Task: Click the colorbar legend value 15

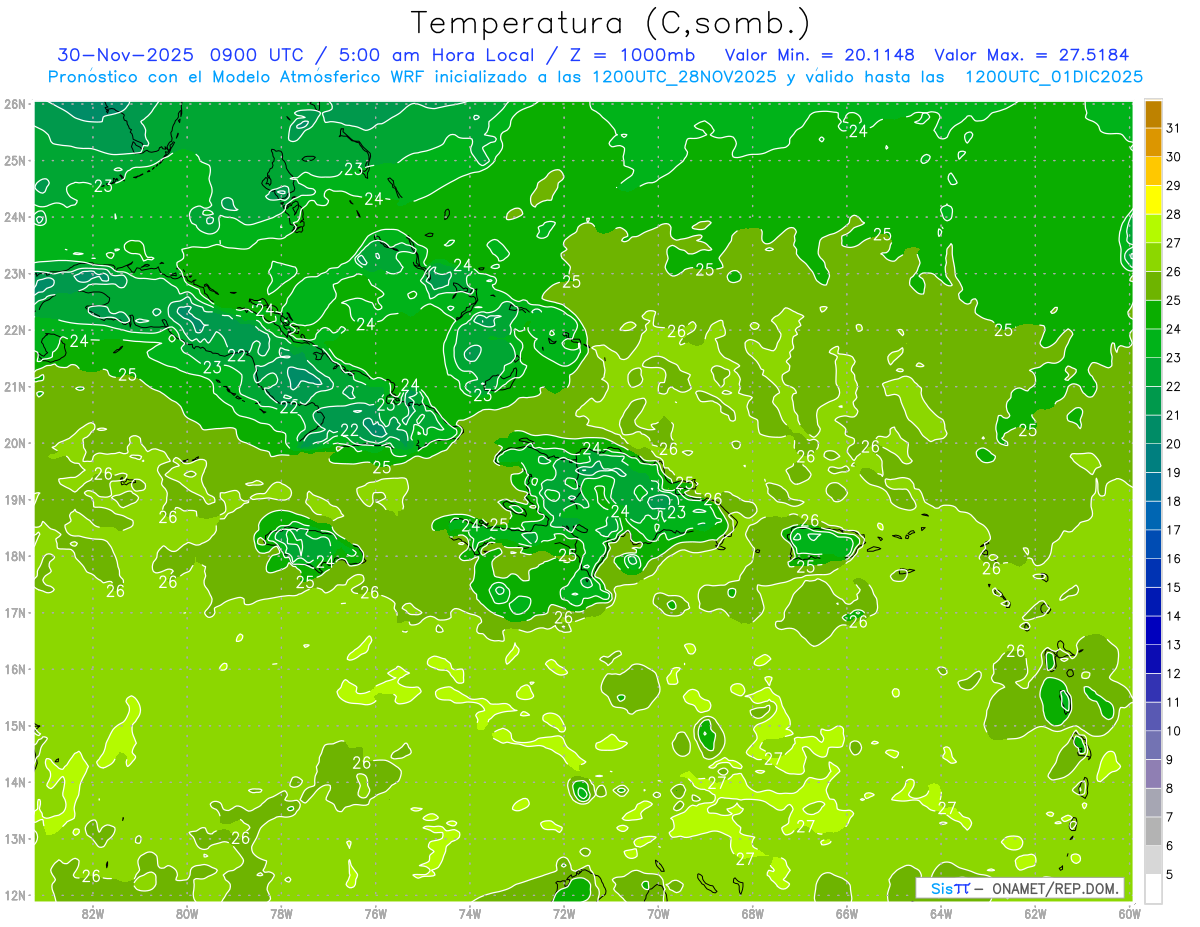Action: [x=1174, y=588]
